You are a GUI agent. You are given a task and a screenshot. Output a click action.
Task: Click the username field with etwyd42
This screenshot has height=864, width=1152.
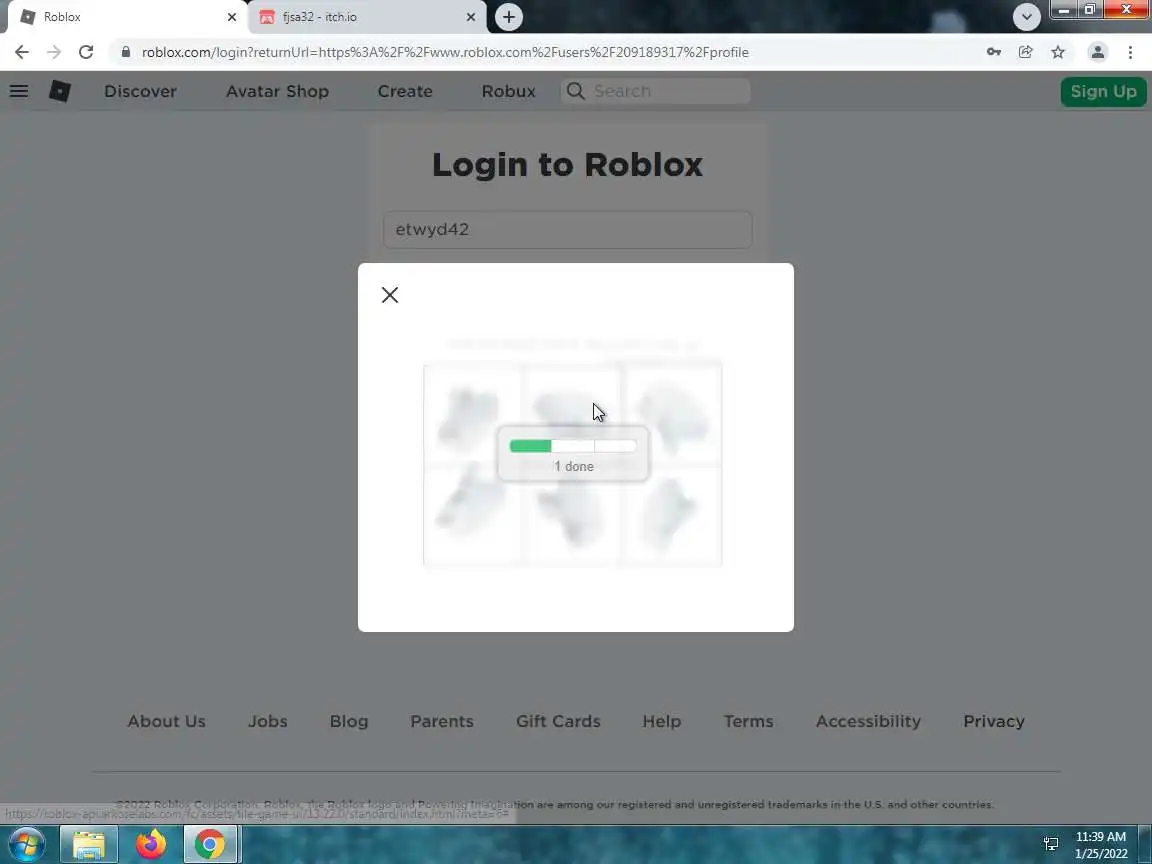[567, 229]
